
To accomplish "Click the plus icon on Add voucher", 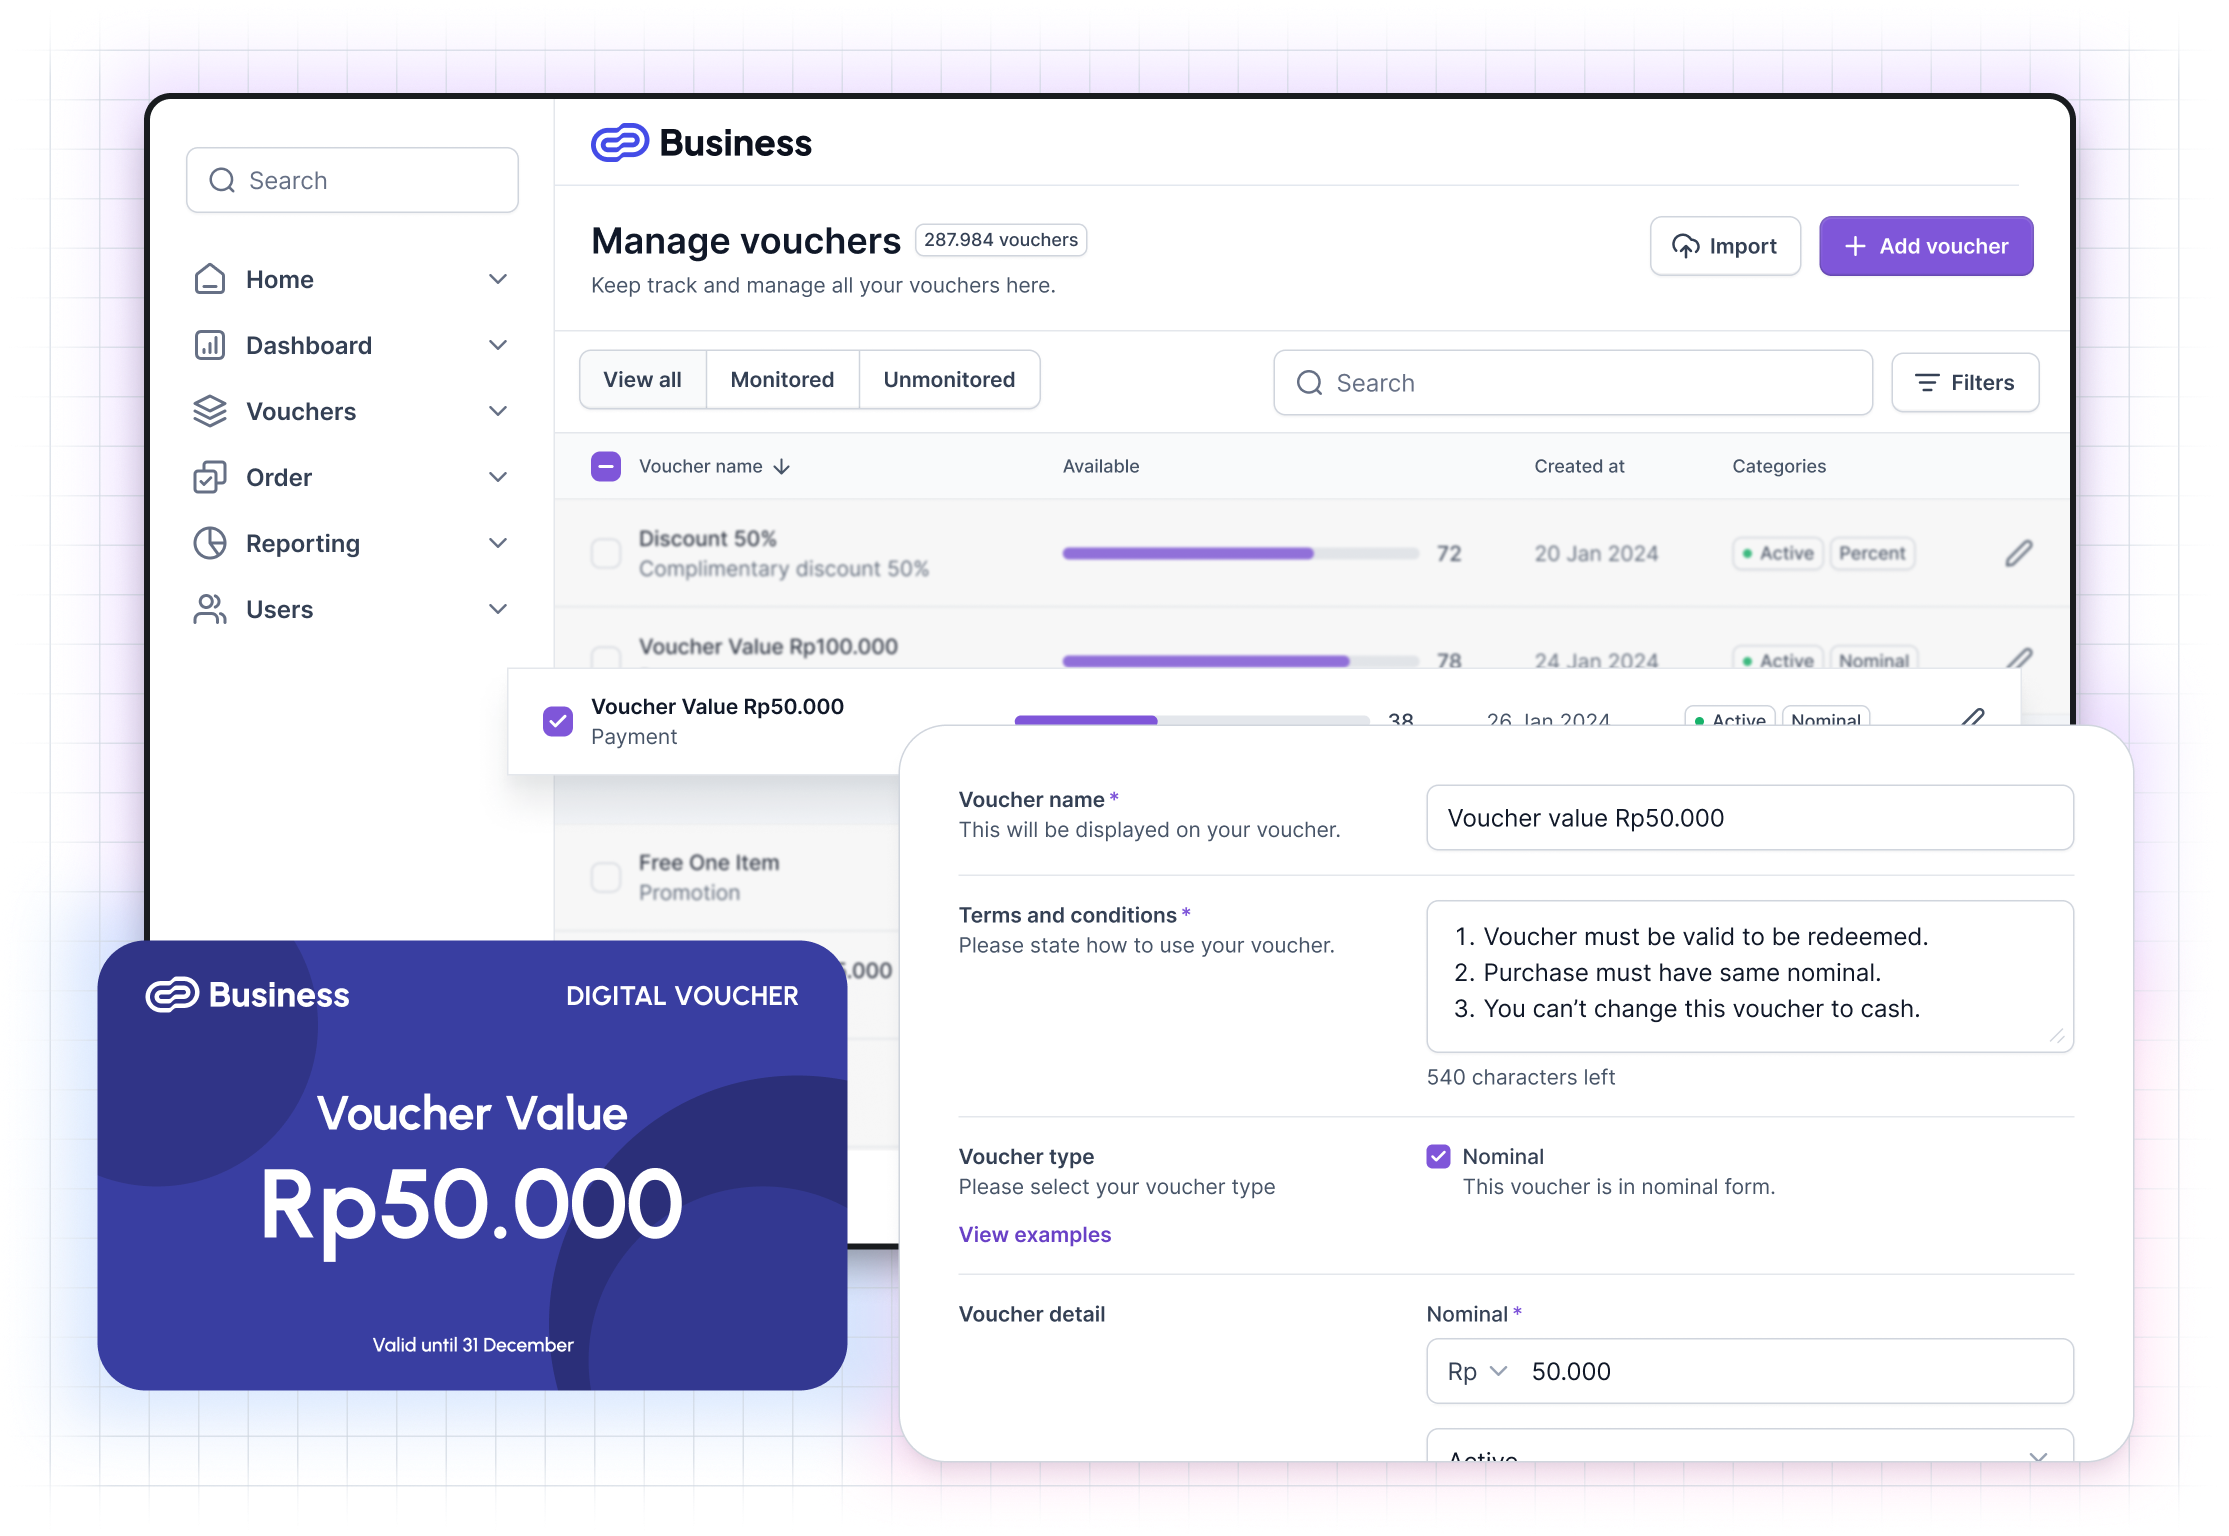I will 1855,246.
